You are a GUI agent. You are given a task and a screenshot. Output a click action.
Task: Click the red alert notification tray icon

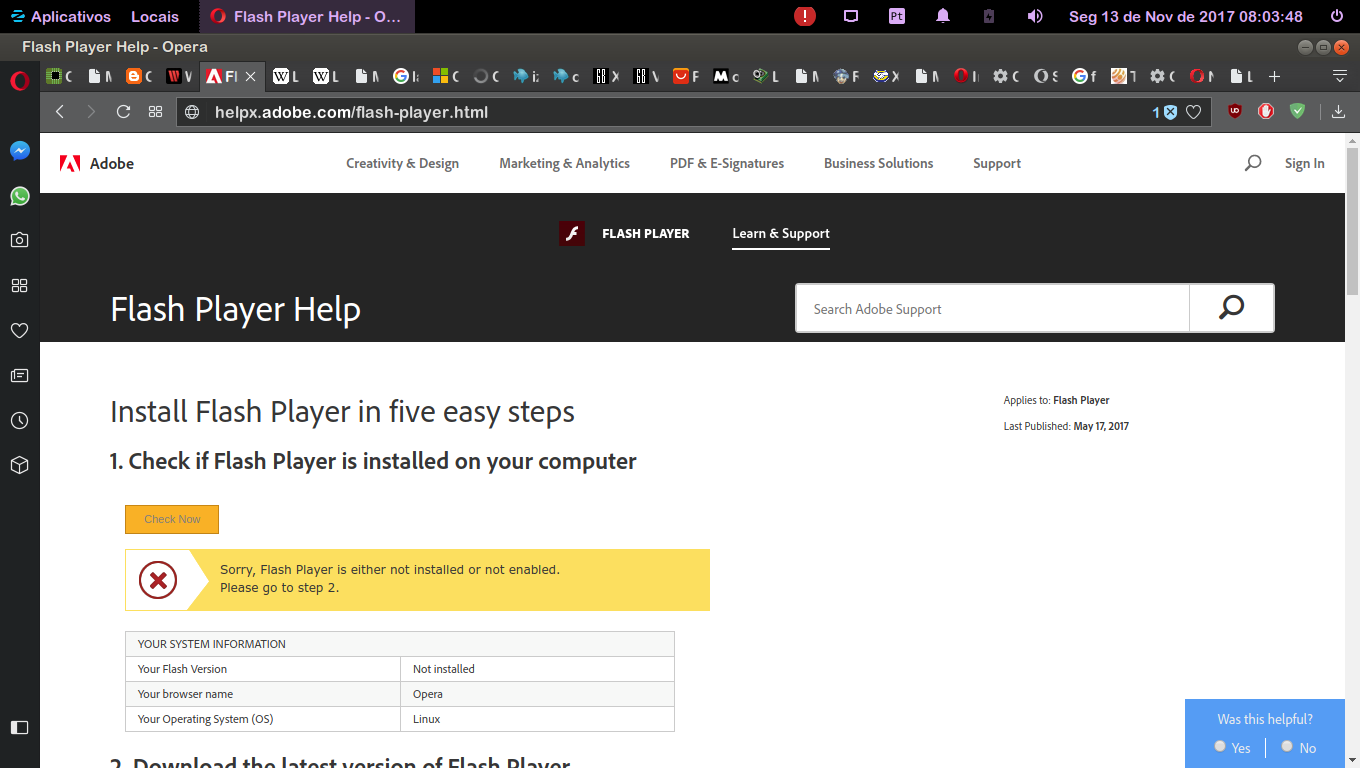804,16
